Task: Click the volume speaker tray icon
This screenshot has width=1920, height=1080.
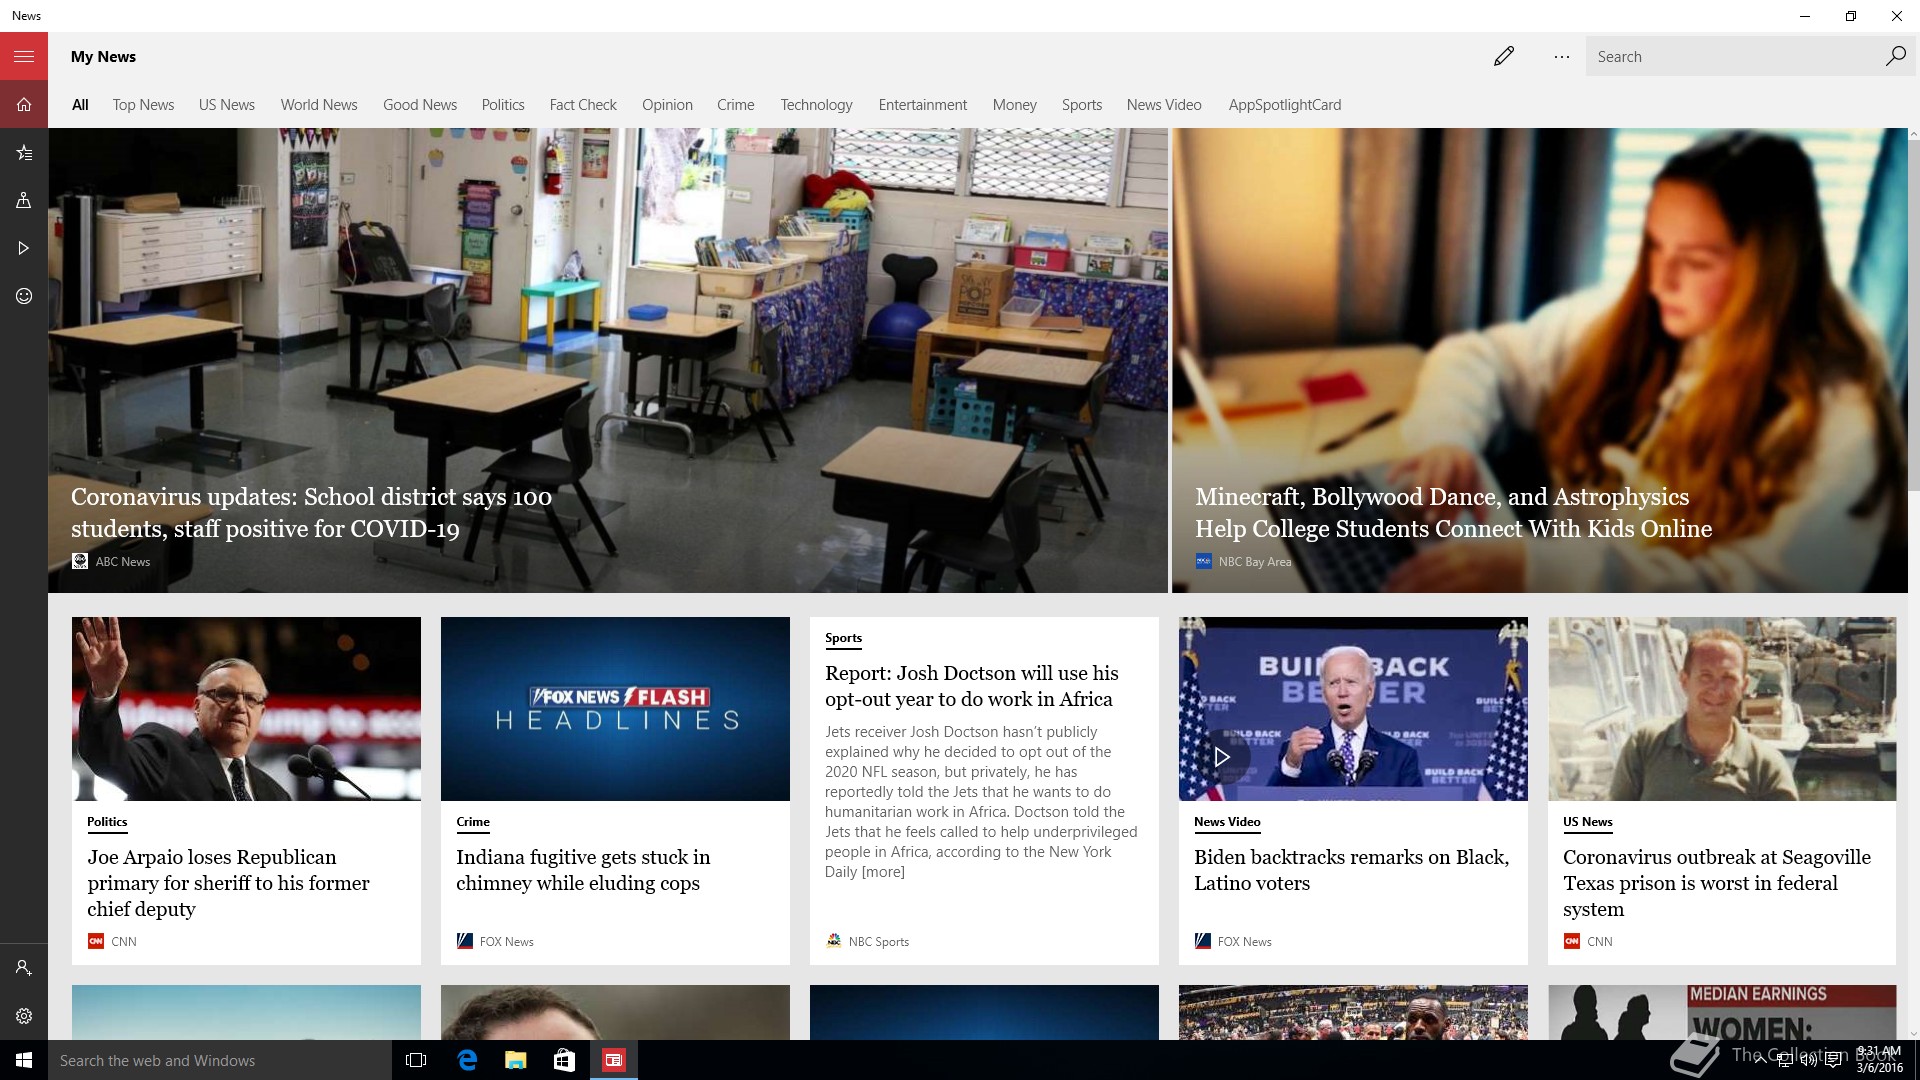Action: (1809, 1061)
